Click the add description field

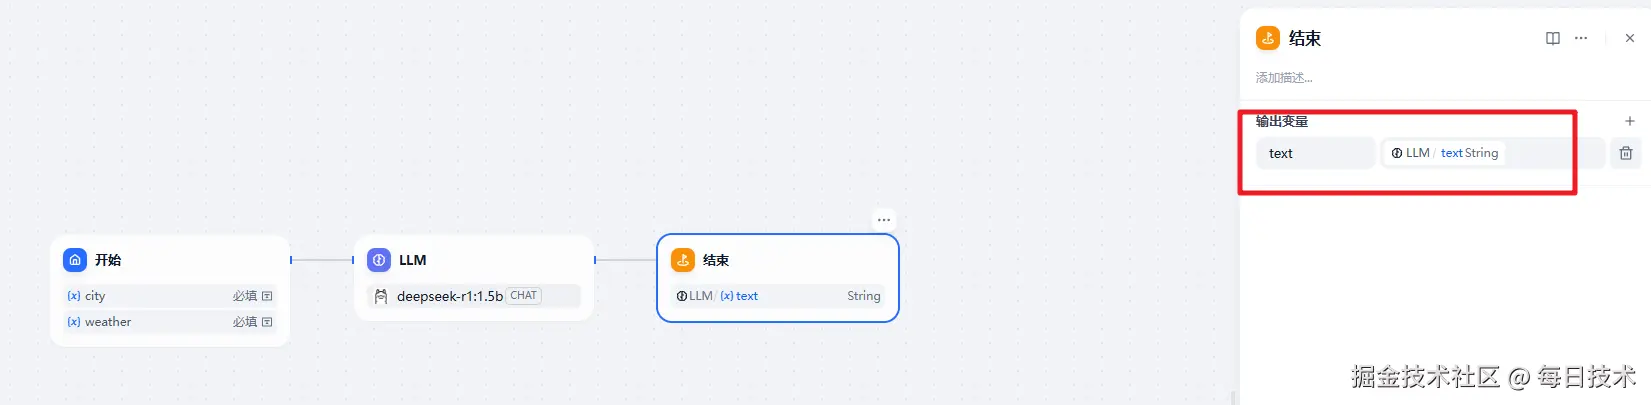1284,78
